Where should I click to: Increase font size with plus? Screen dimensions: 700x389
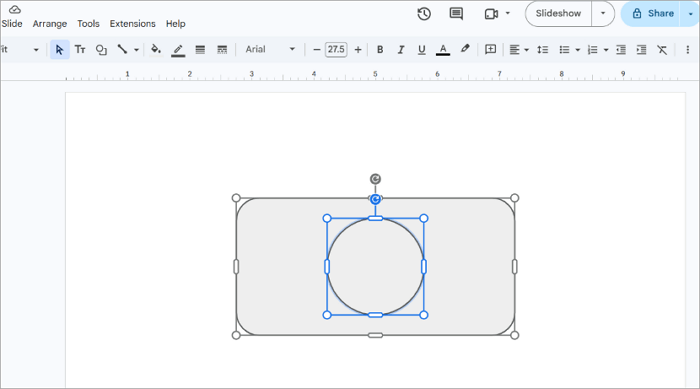[x=358, y=50]
